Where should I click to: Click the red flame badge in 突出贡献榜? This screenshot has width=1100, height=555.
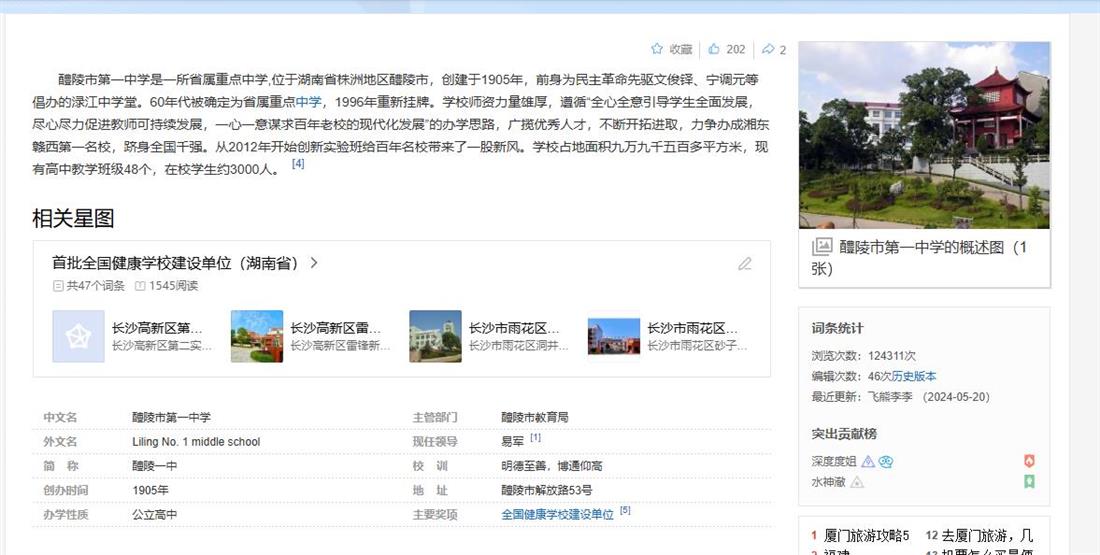1029,461
